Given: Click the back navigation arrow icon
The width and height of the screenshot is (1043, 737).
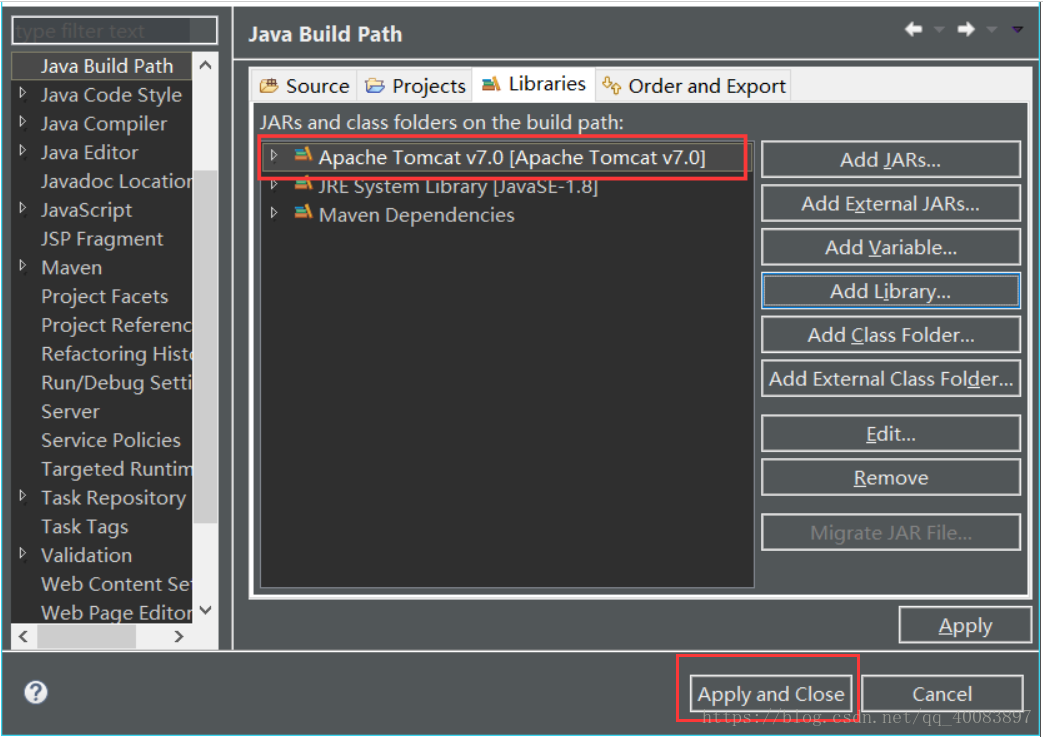Looking at the screenshot, I should pos(913,29).
